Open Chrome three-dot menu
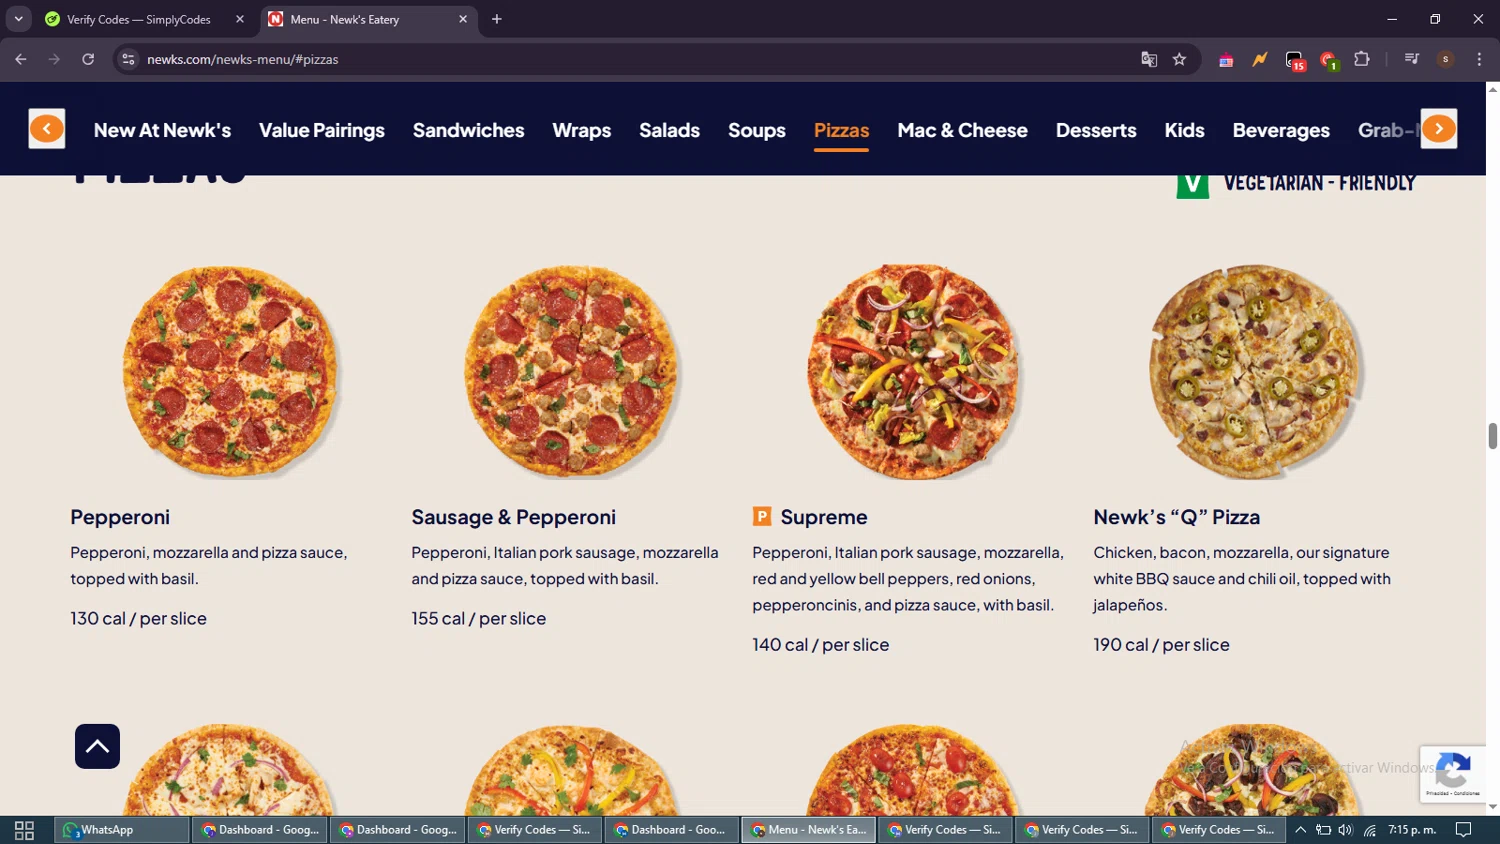Viewport: 1500px width, 844px height. [x=1479, y=59]
